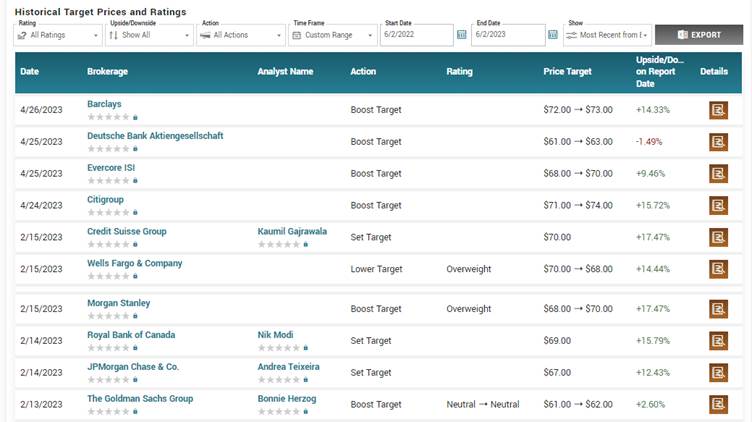Open analyst Nik Modi's profile link
The width and height of the screenshot is (752, 422).
pyautogui.click(x=275, y=335)
